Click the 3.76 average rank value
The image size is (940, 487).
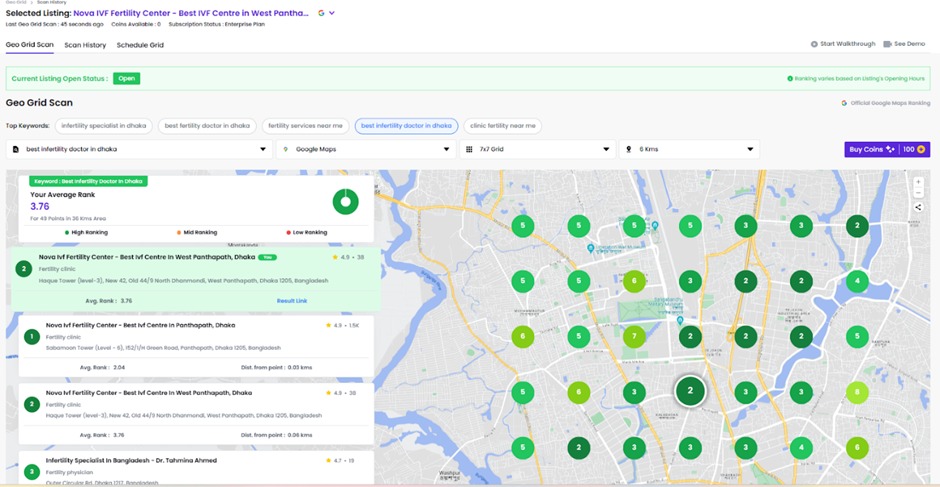click(x=40, y=206)
